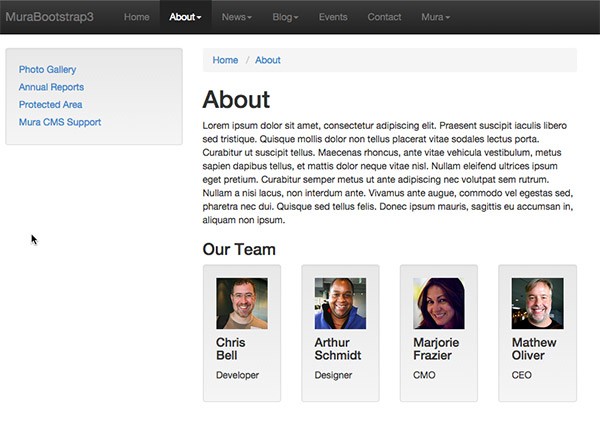
Task: Select the Arthur Schmidt name heading
Action: coord(338,349)
